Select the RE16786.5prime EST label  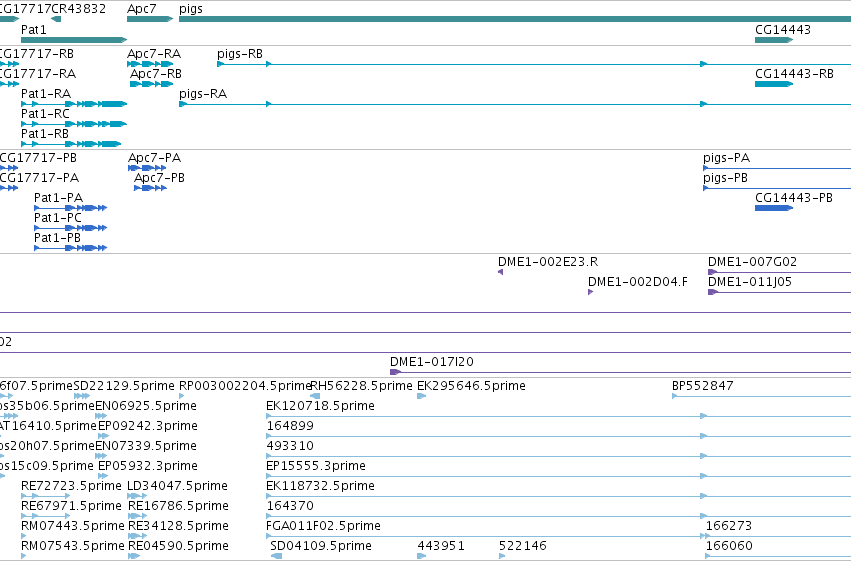(178, 506)
